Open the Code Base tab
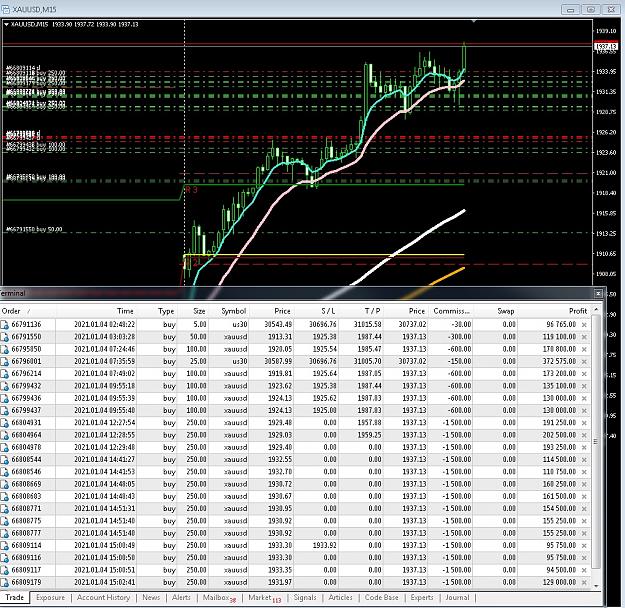The image size is (625, 608). [381, 598]
